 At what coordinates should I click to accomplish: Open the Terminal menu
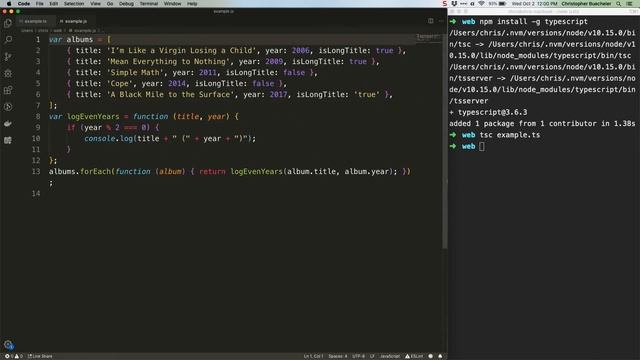point(149,4)
